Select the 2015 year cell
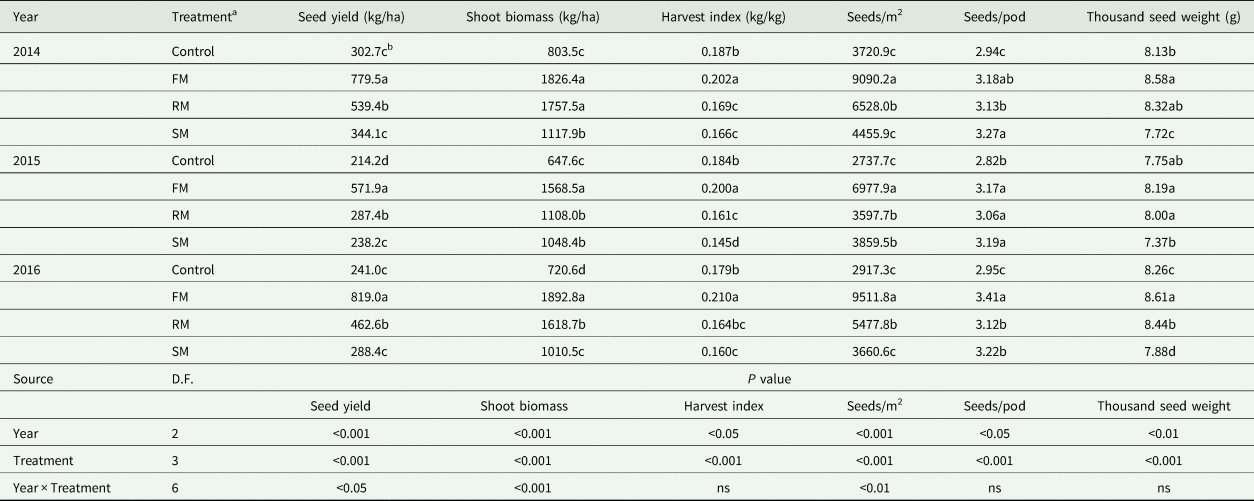 [x=26, y=159]
